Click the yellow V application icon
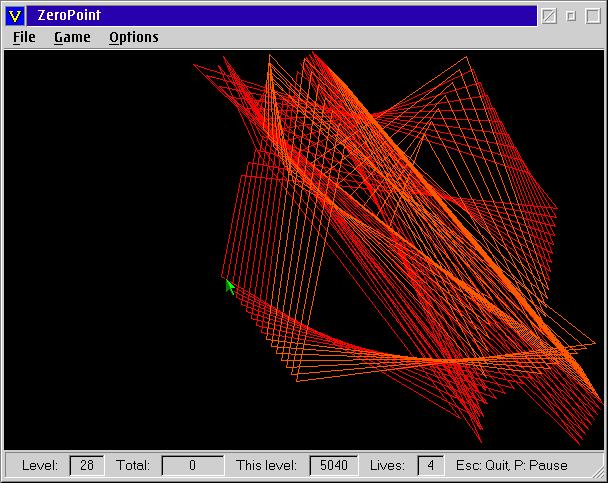The width and height of the screenshot is (608, 483). click(x=15, y=16)
